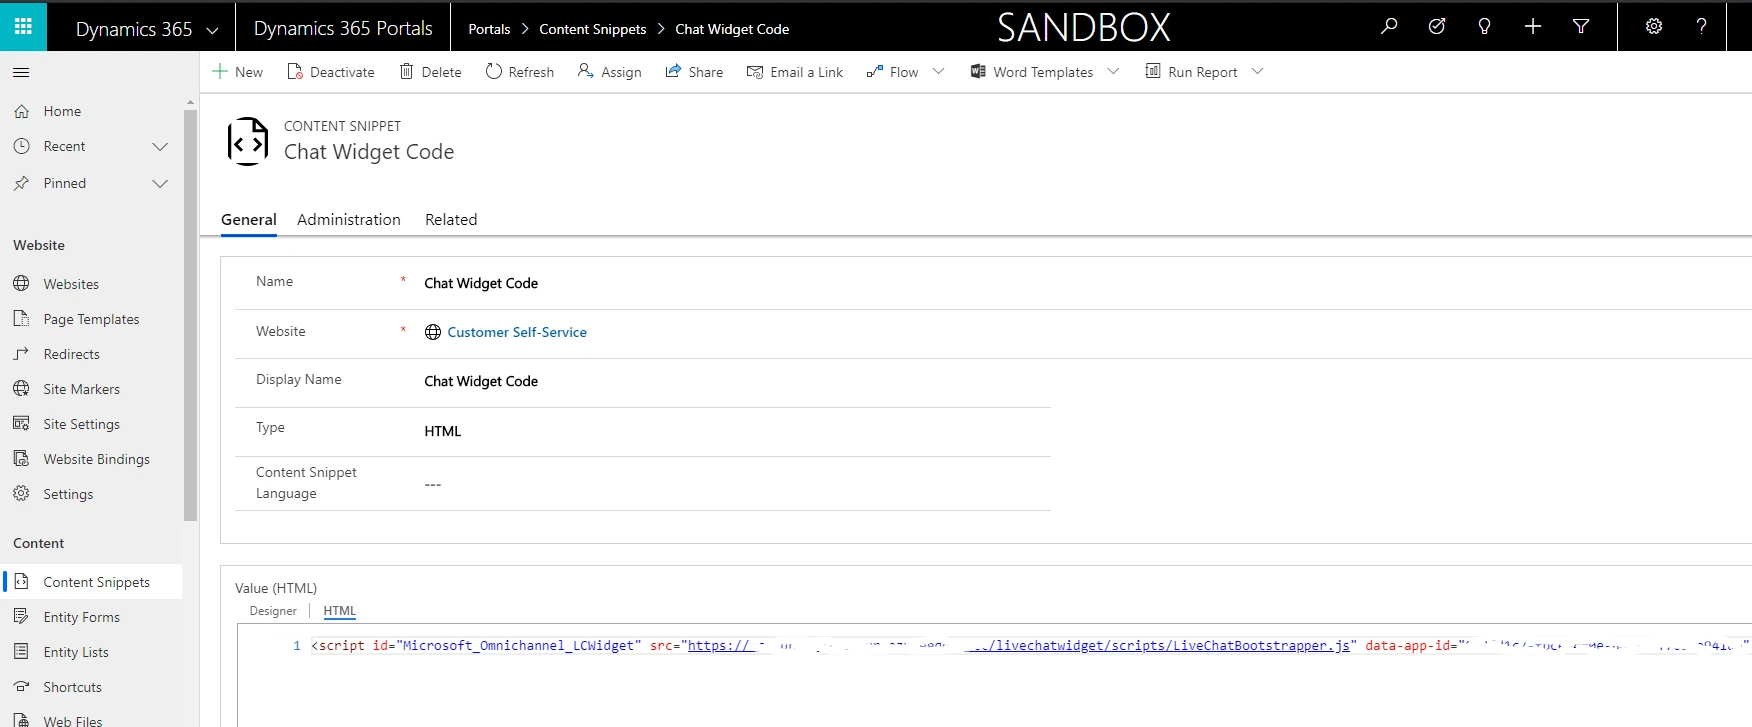
Task: Switch to the Designer editor tab
Action: (x=273, y=611)
